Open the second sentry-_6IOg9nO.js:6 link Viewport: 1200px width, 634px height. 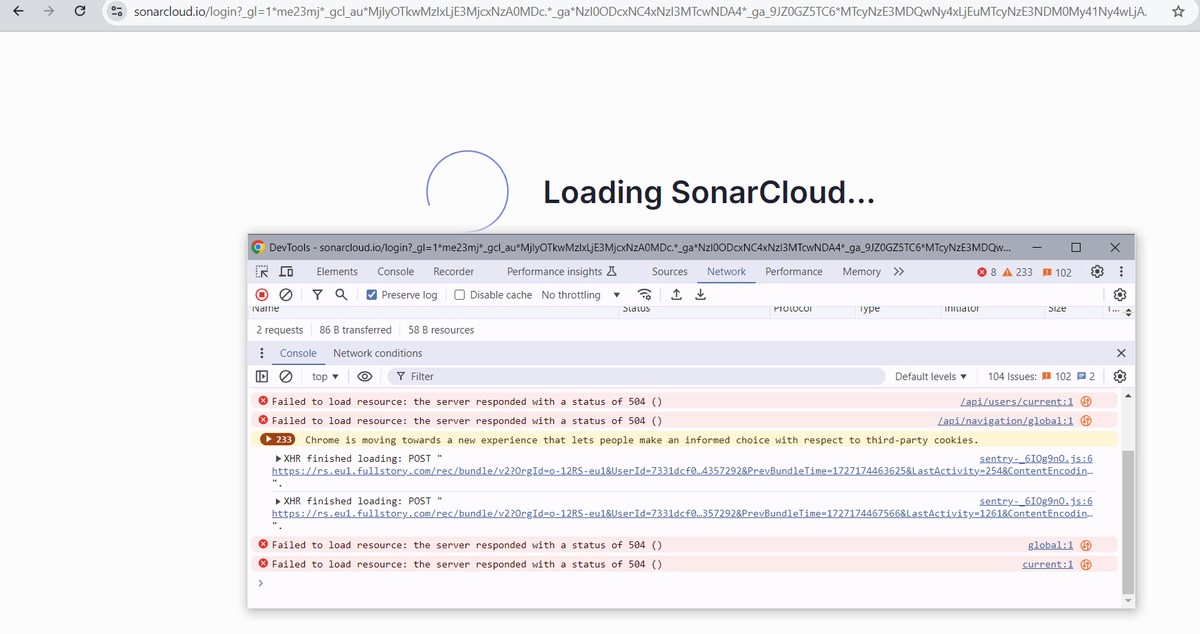tap(1036, 501)
